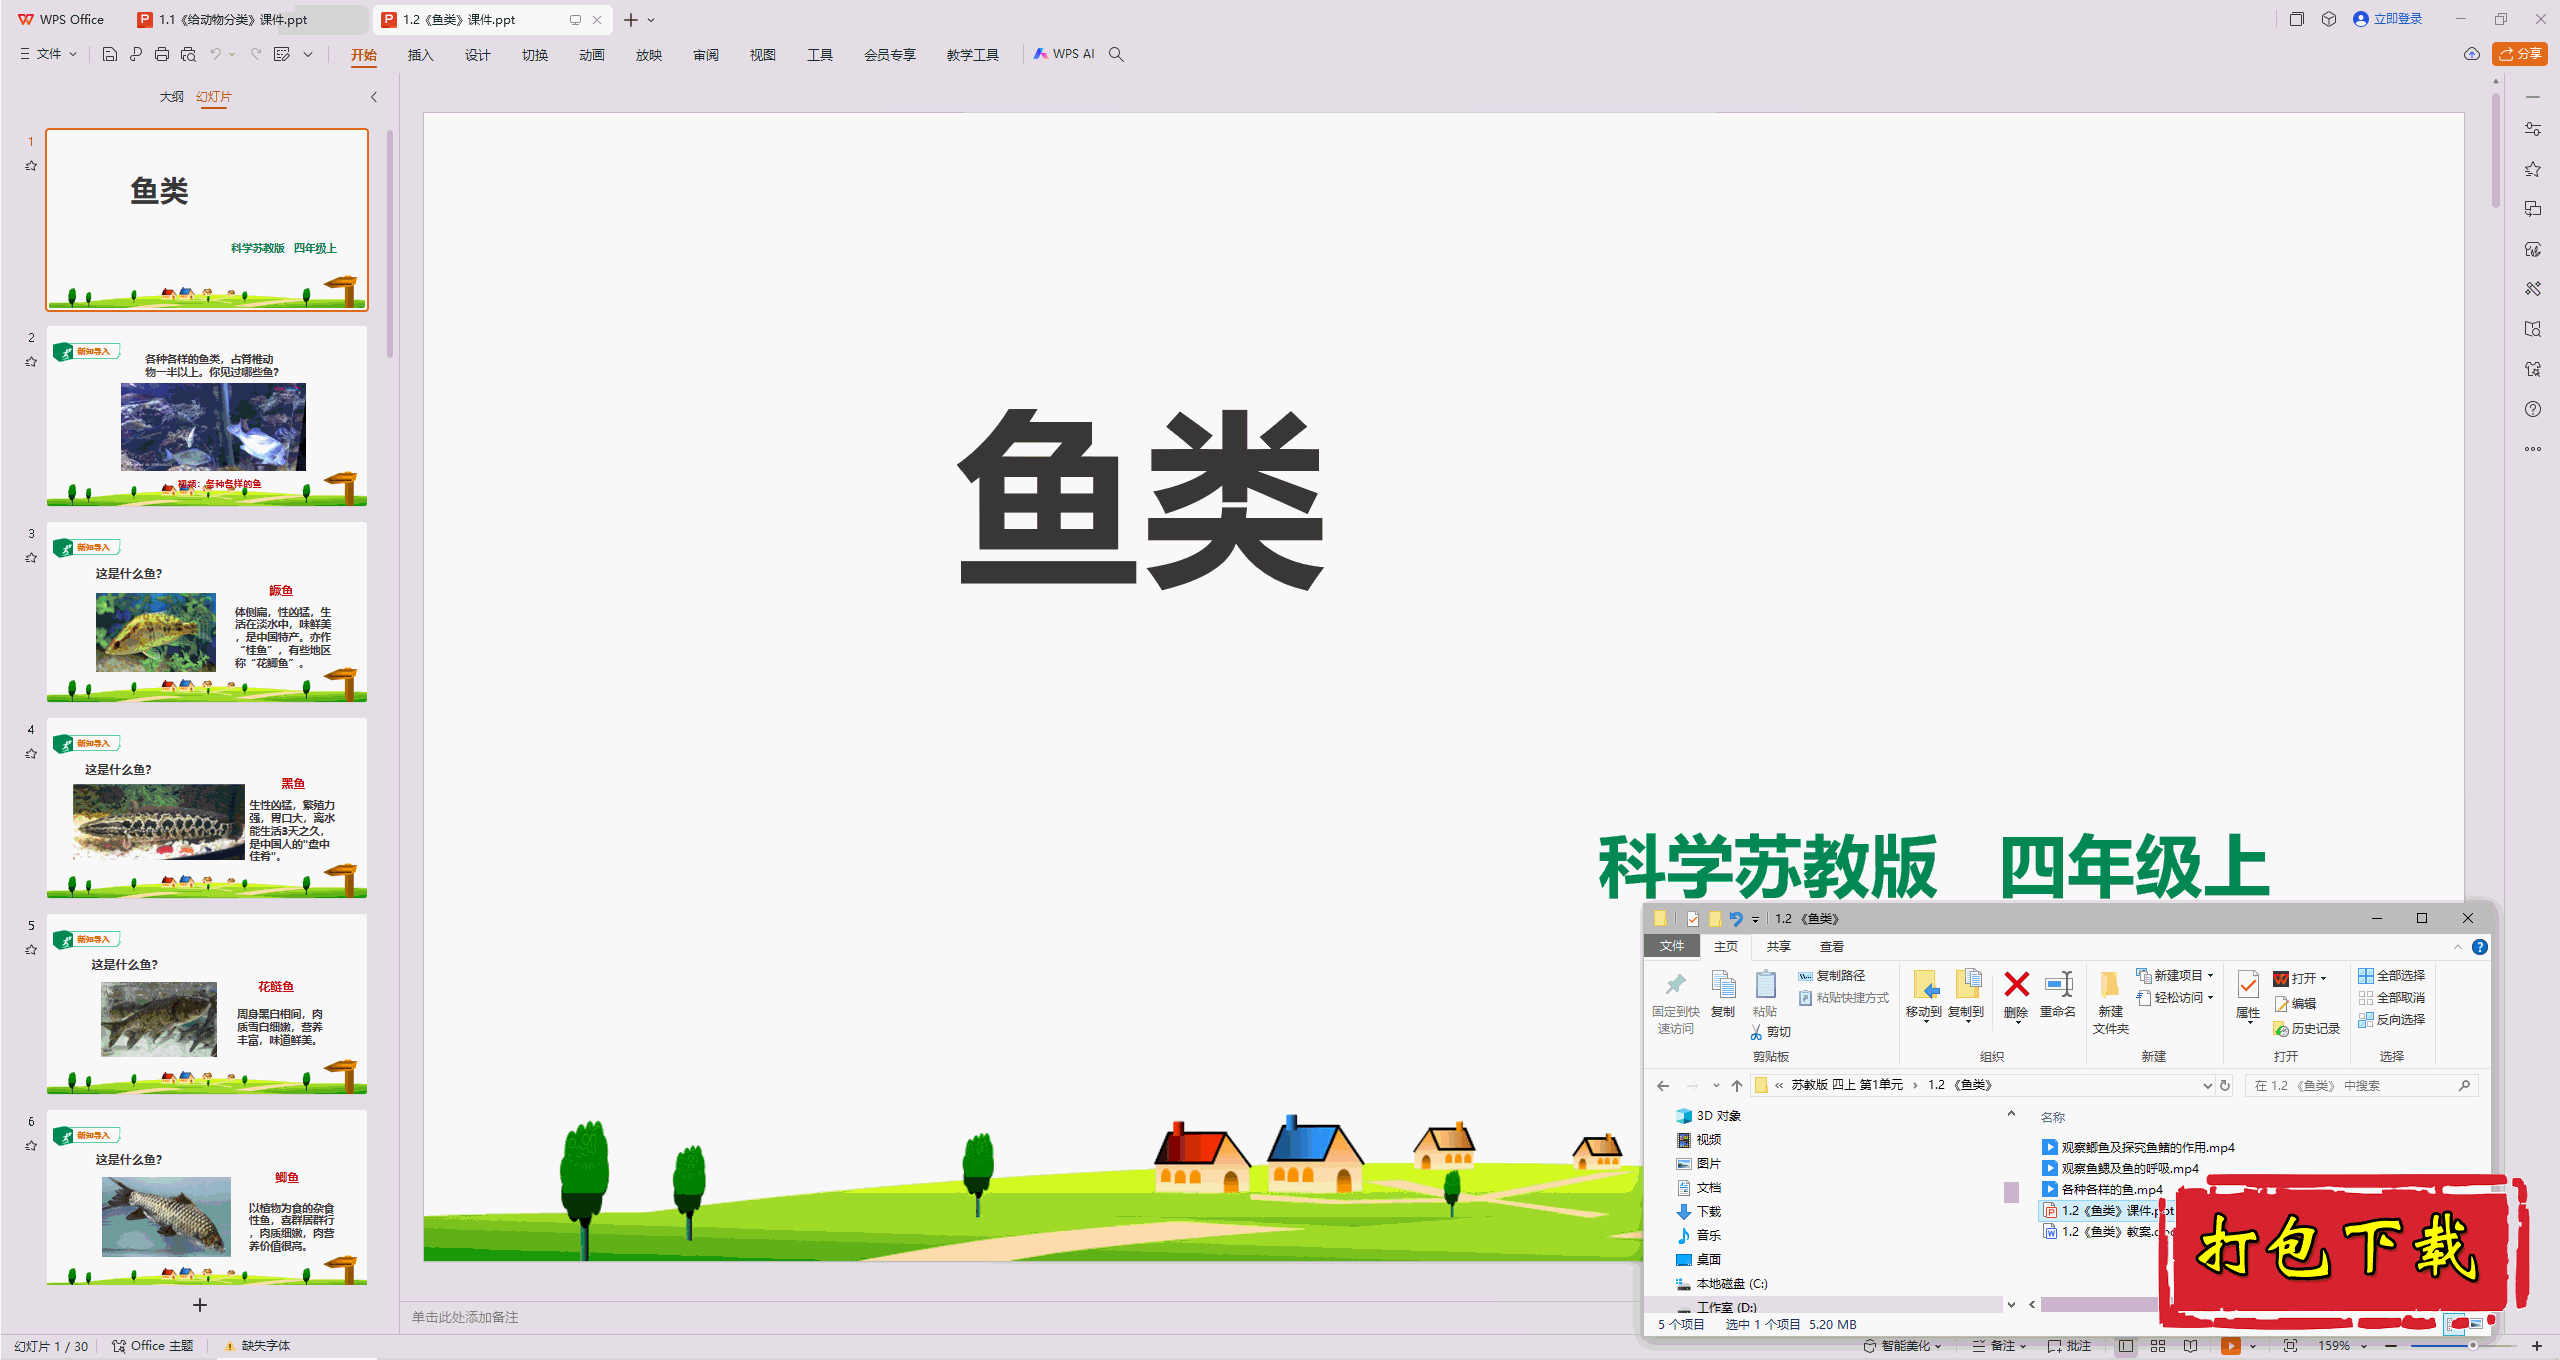Click Select None in Explorer ribbon

(2391, 997)
